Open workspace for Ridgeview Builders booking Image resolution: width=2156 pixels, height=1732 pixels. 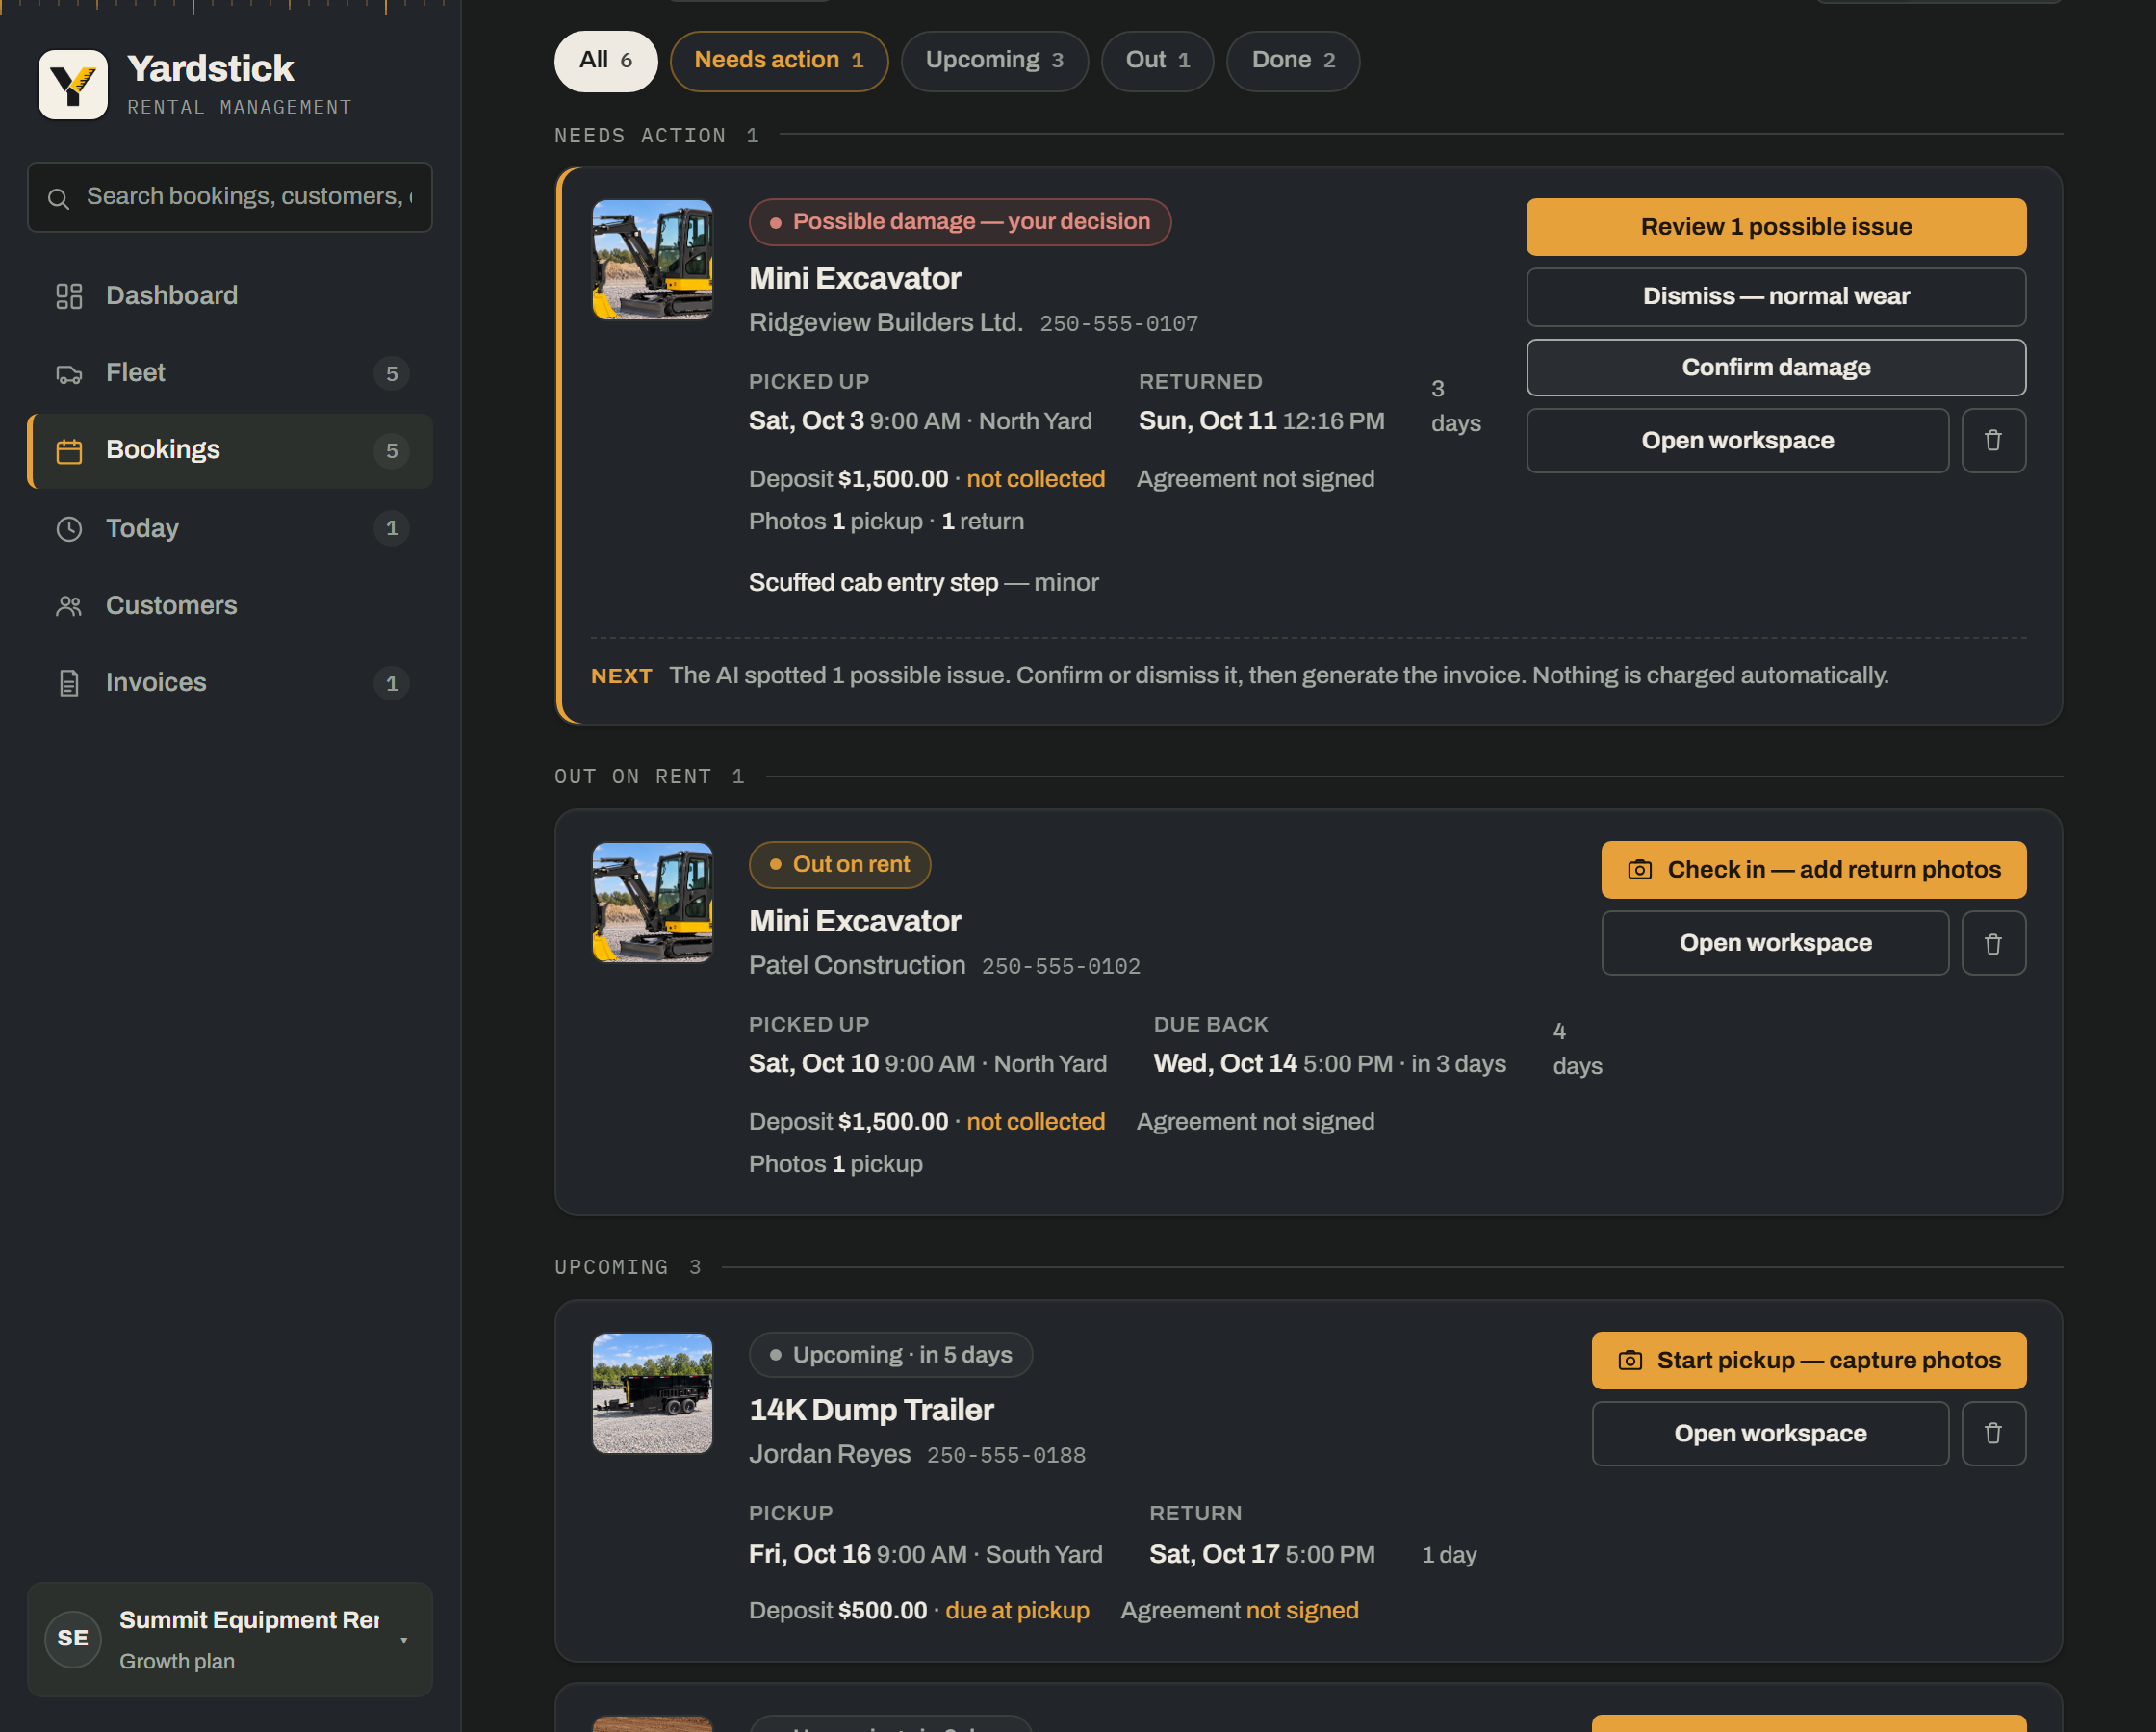(1737, 441)
